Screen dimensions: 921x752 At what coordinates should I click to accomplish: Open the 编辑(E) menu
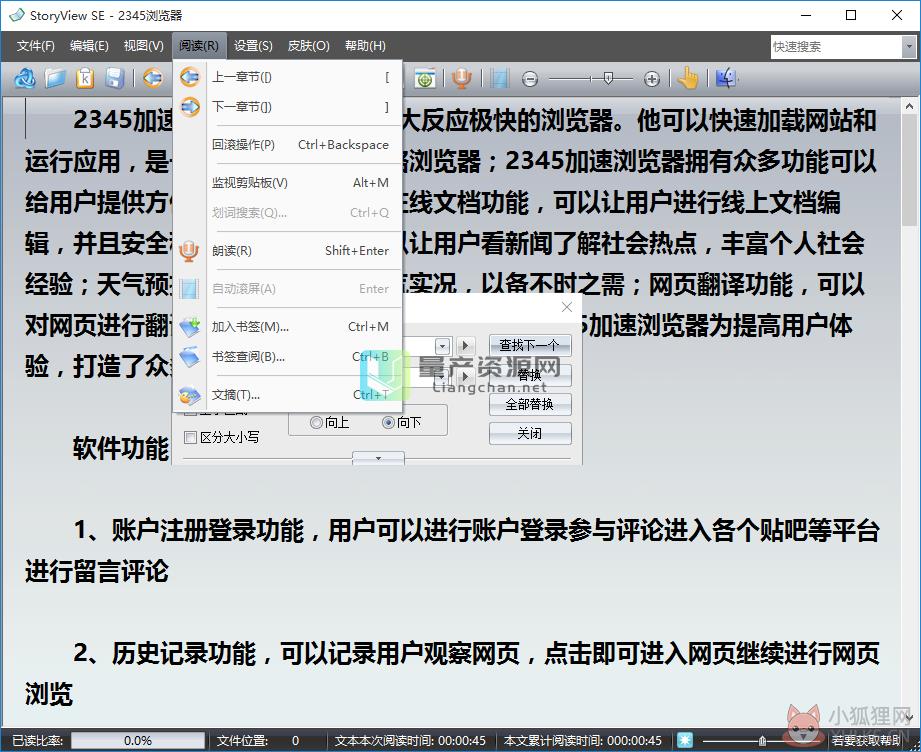pyautogui.click(x=89, y=46)
